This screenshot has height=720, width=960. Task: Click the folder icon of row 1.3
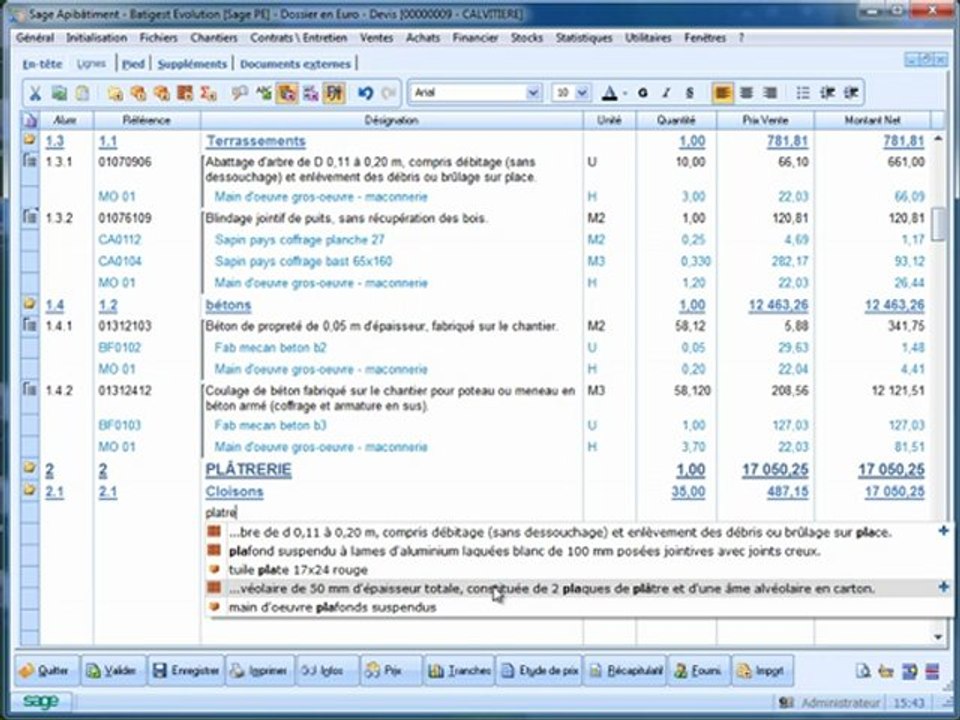coord(29,140)
